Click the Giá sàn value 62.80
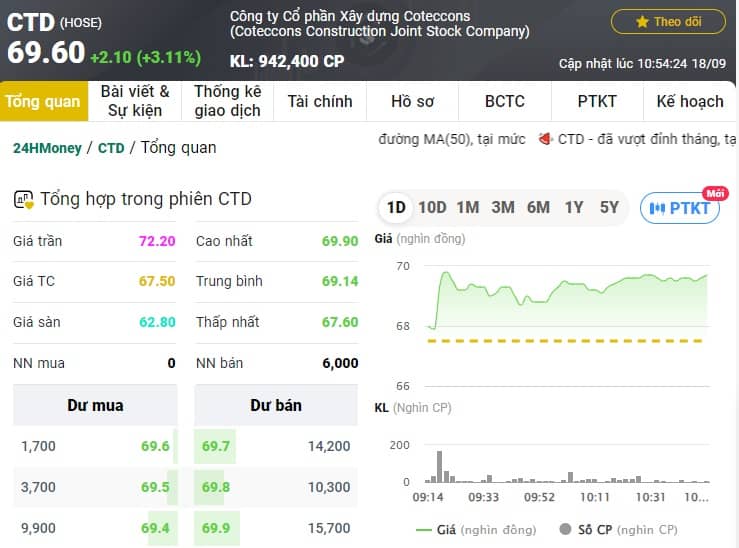The width and height of the screenshot is (739, 548). [157, 322]
